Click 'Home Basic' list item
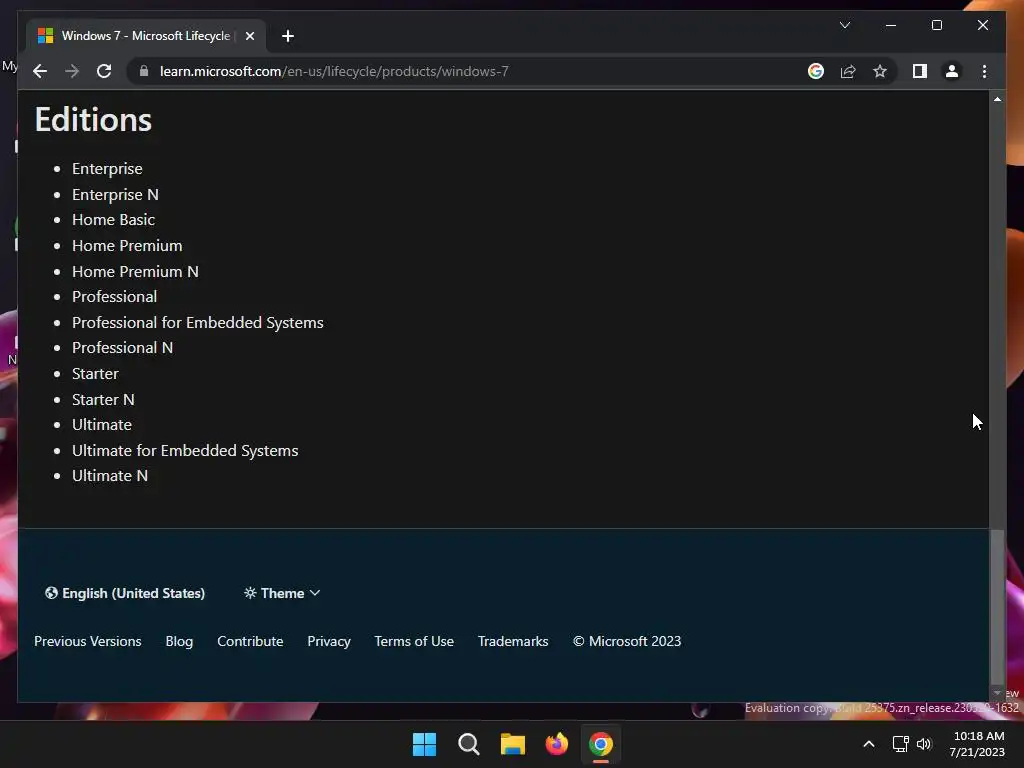The image size is (1024, 768). 113,219
